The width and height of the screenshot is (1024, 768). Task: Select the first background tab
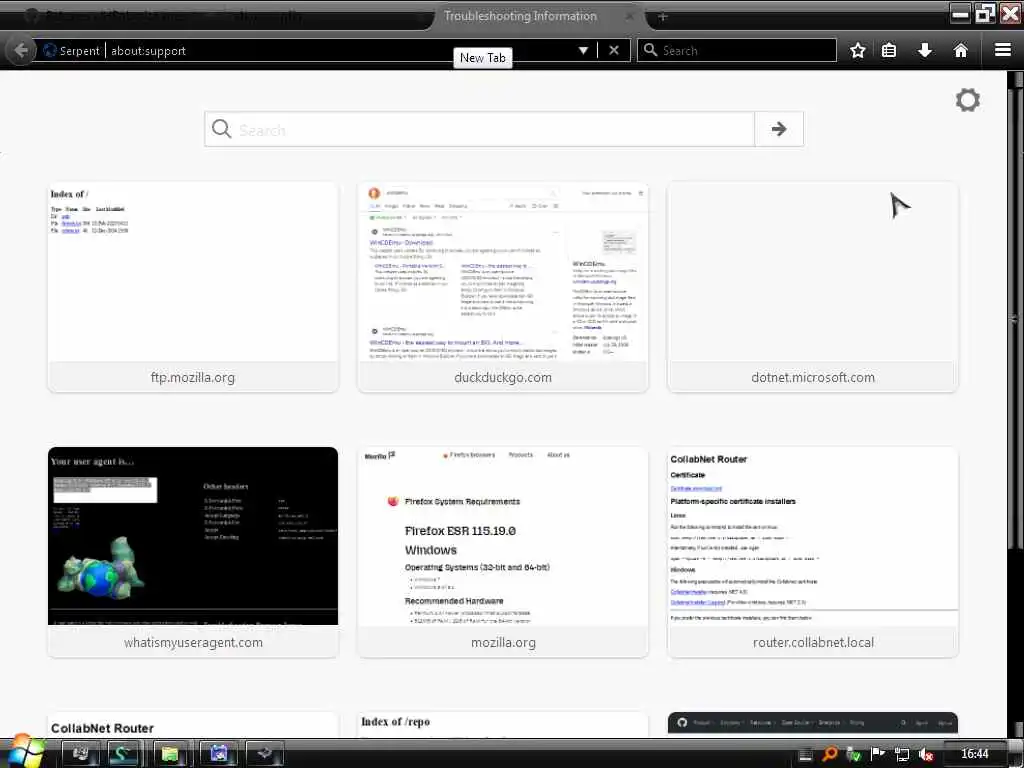tap(216, 16)
